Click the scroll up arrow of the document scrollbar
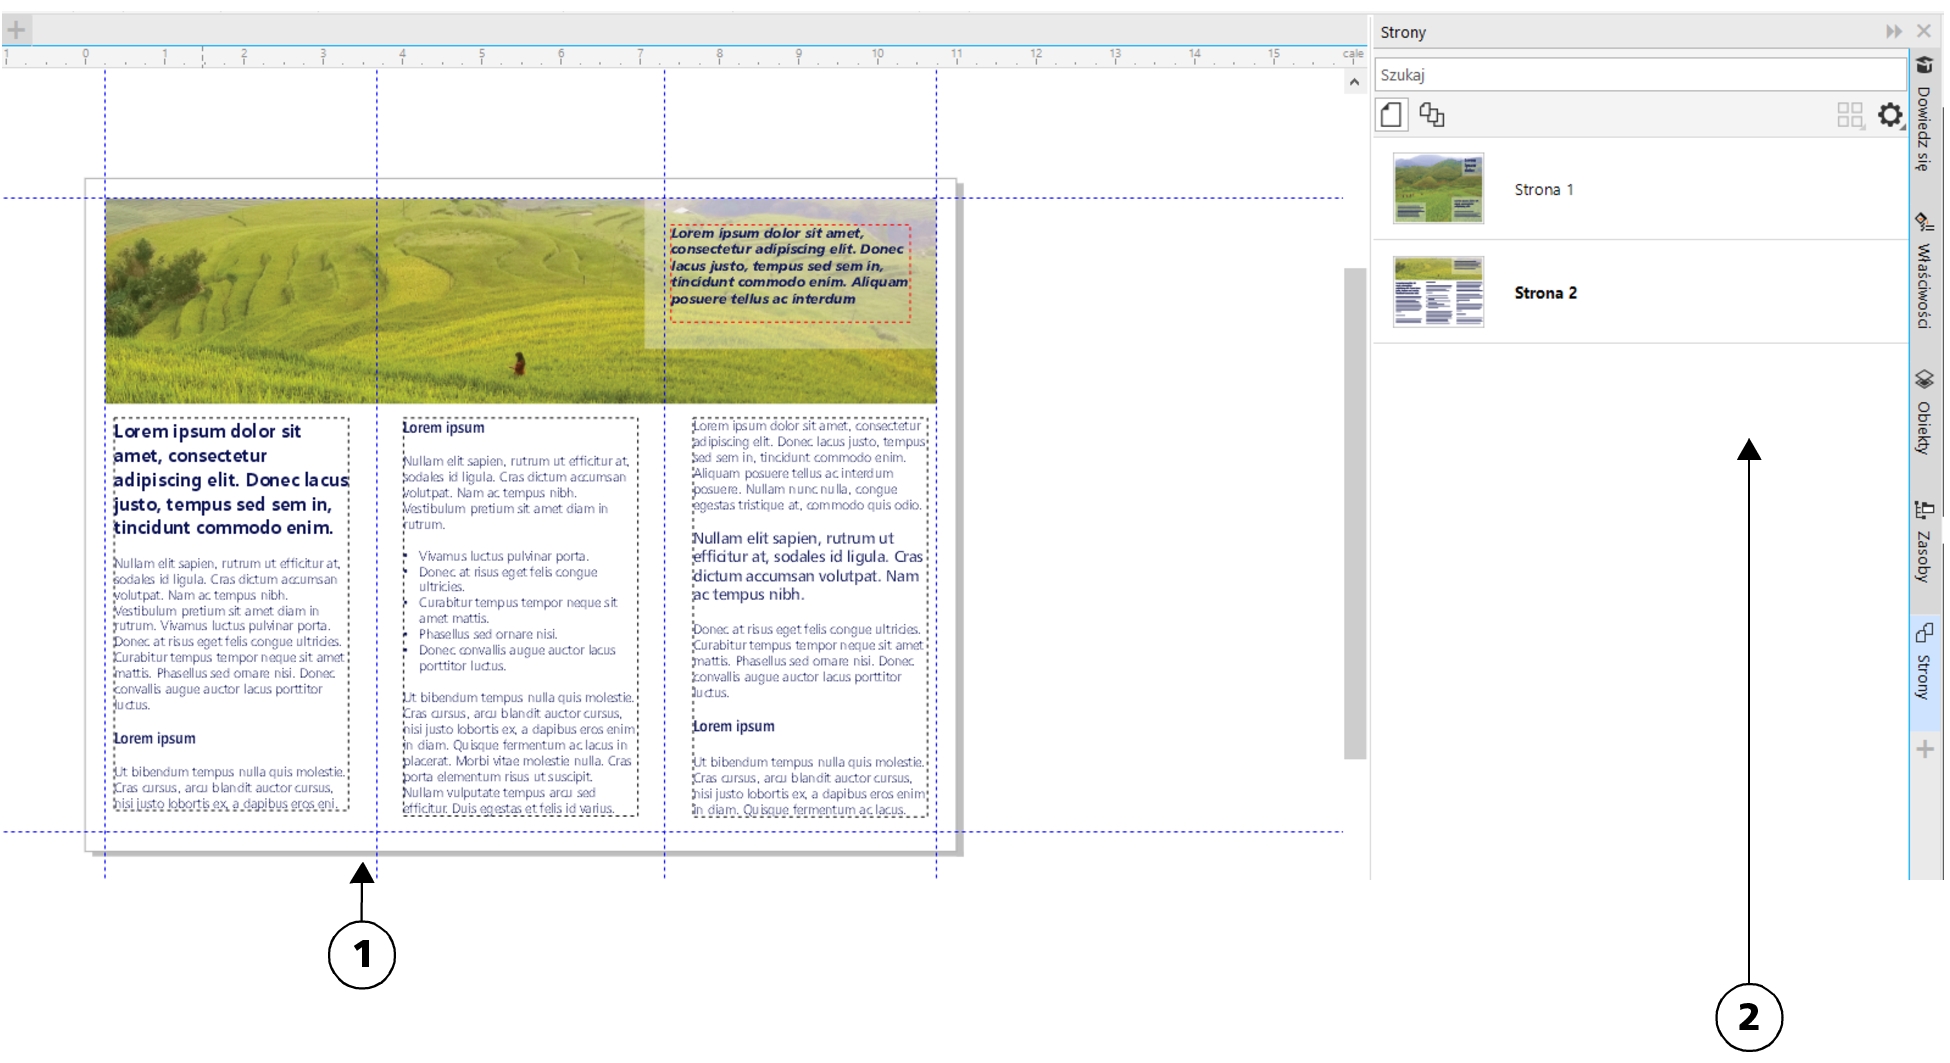Image resolution: width=1950 pixels, height=1063 pixels. click(x=1354, y=82)
